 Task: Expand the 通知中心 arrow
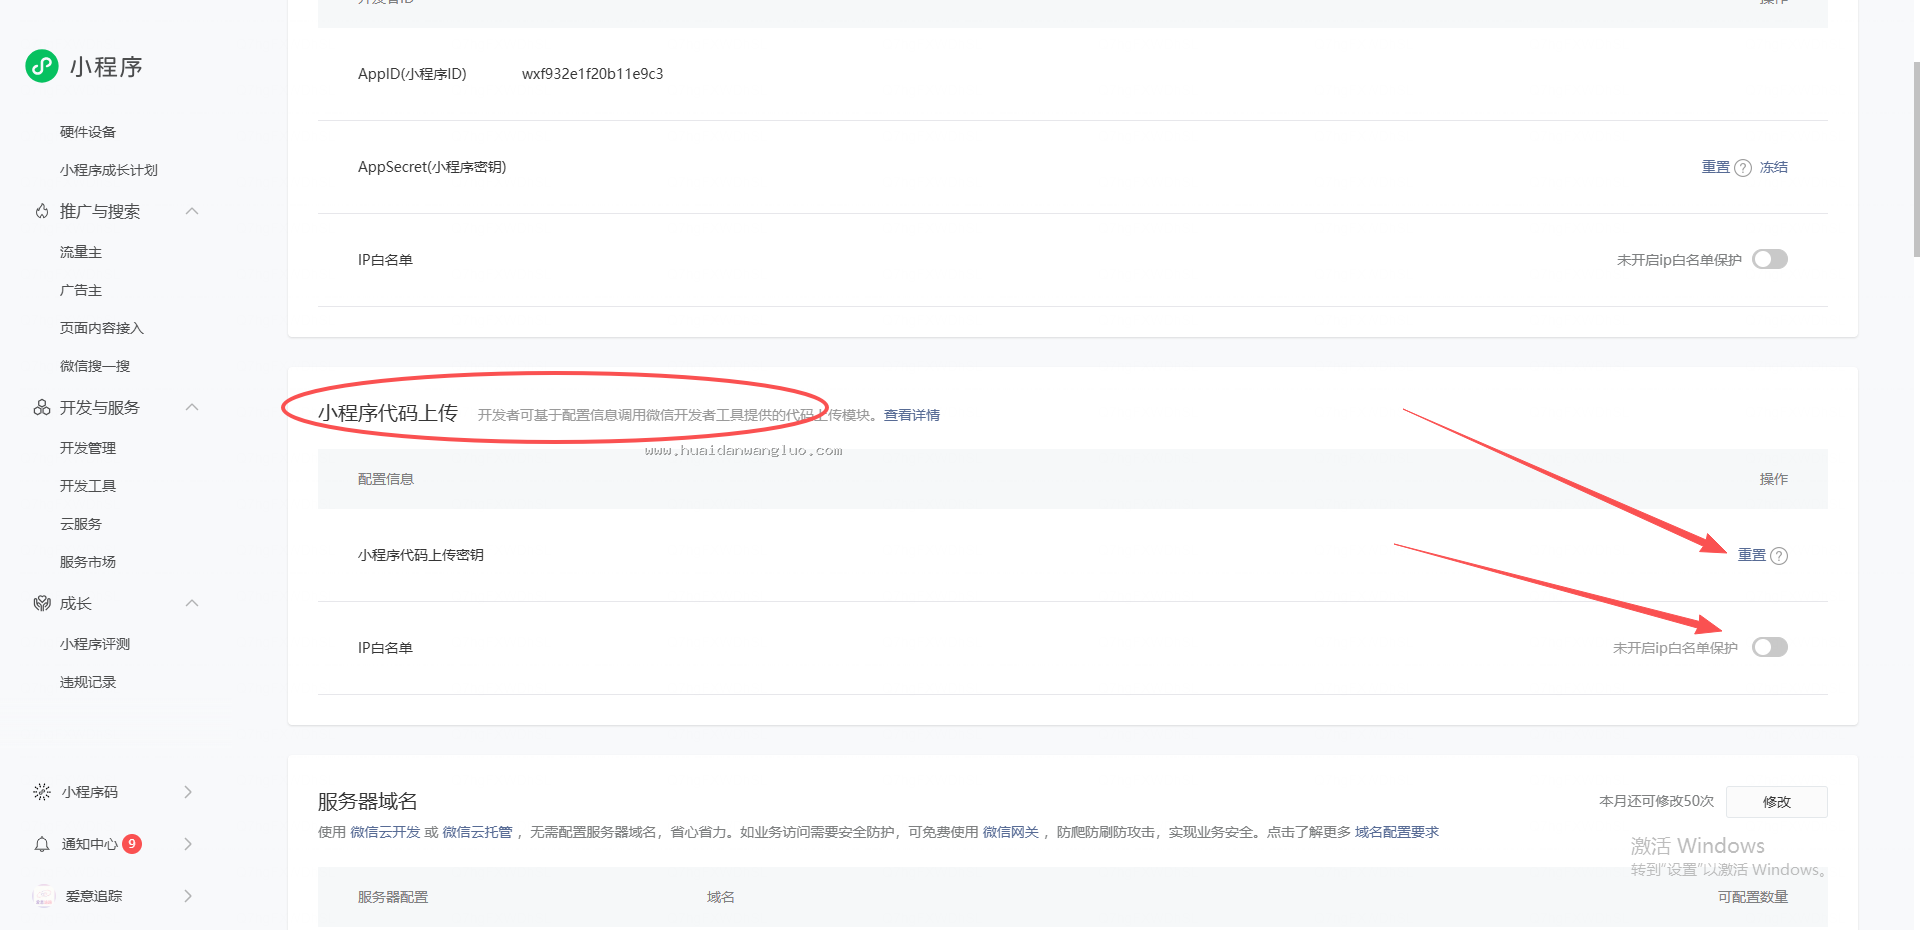[188, 844]
